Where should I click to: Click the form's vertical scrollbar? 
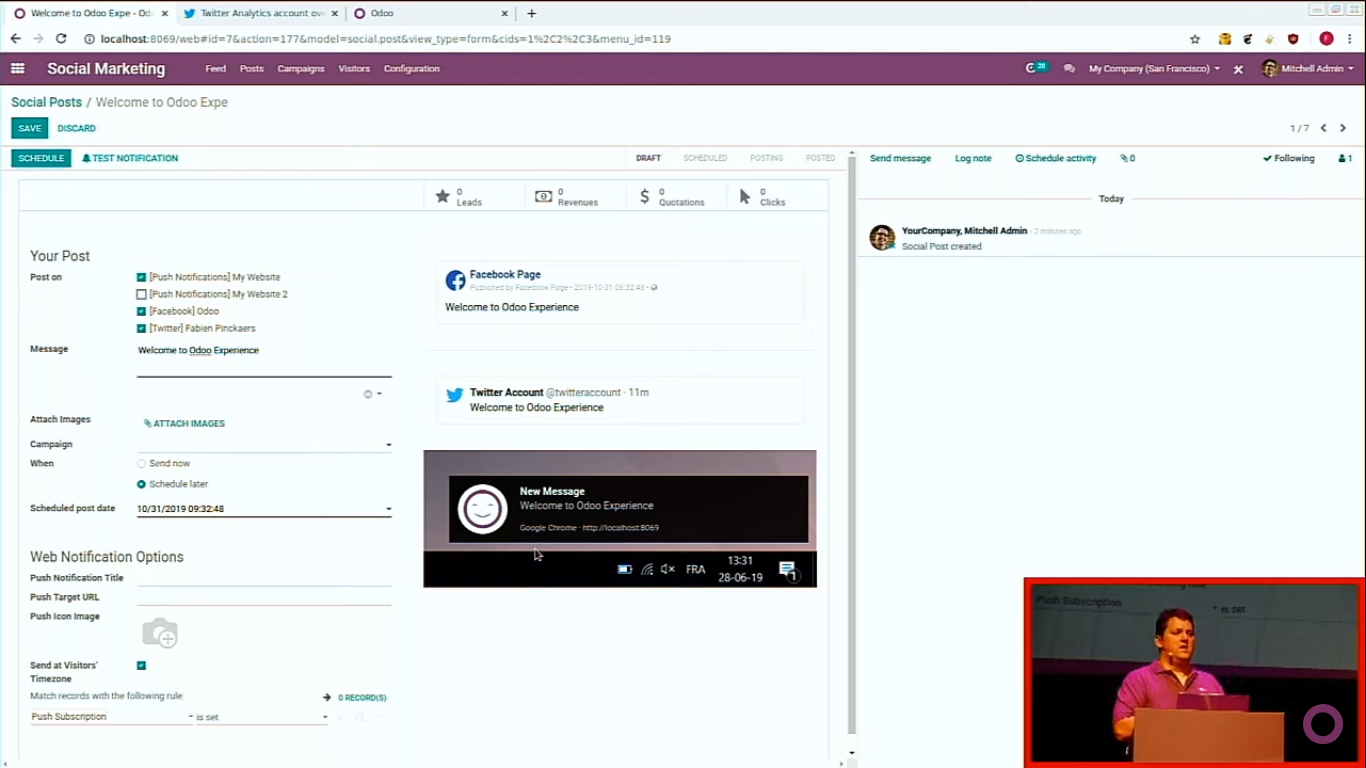tap(852, 445)
